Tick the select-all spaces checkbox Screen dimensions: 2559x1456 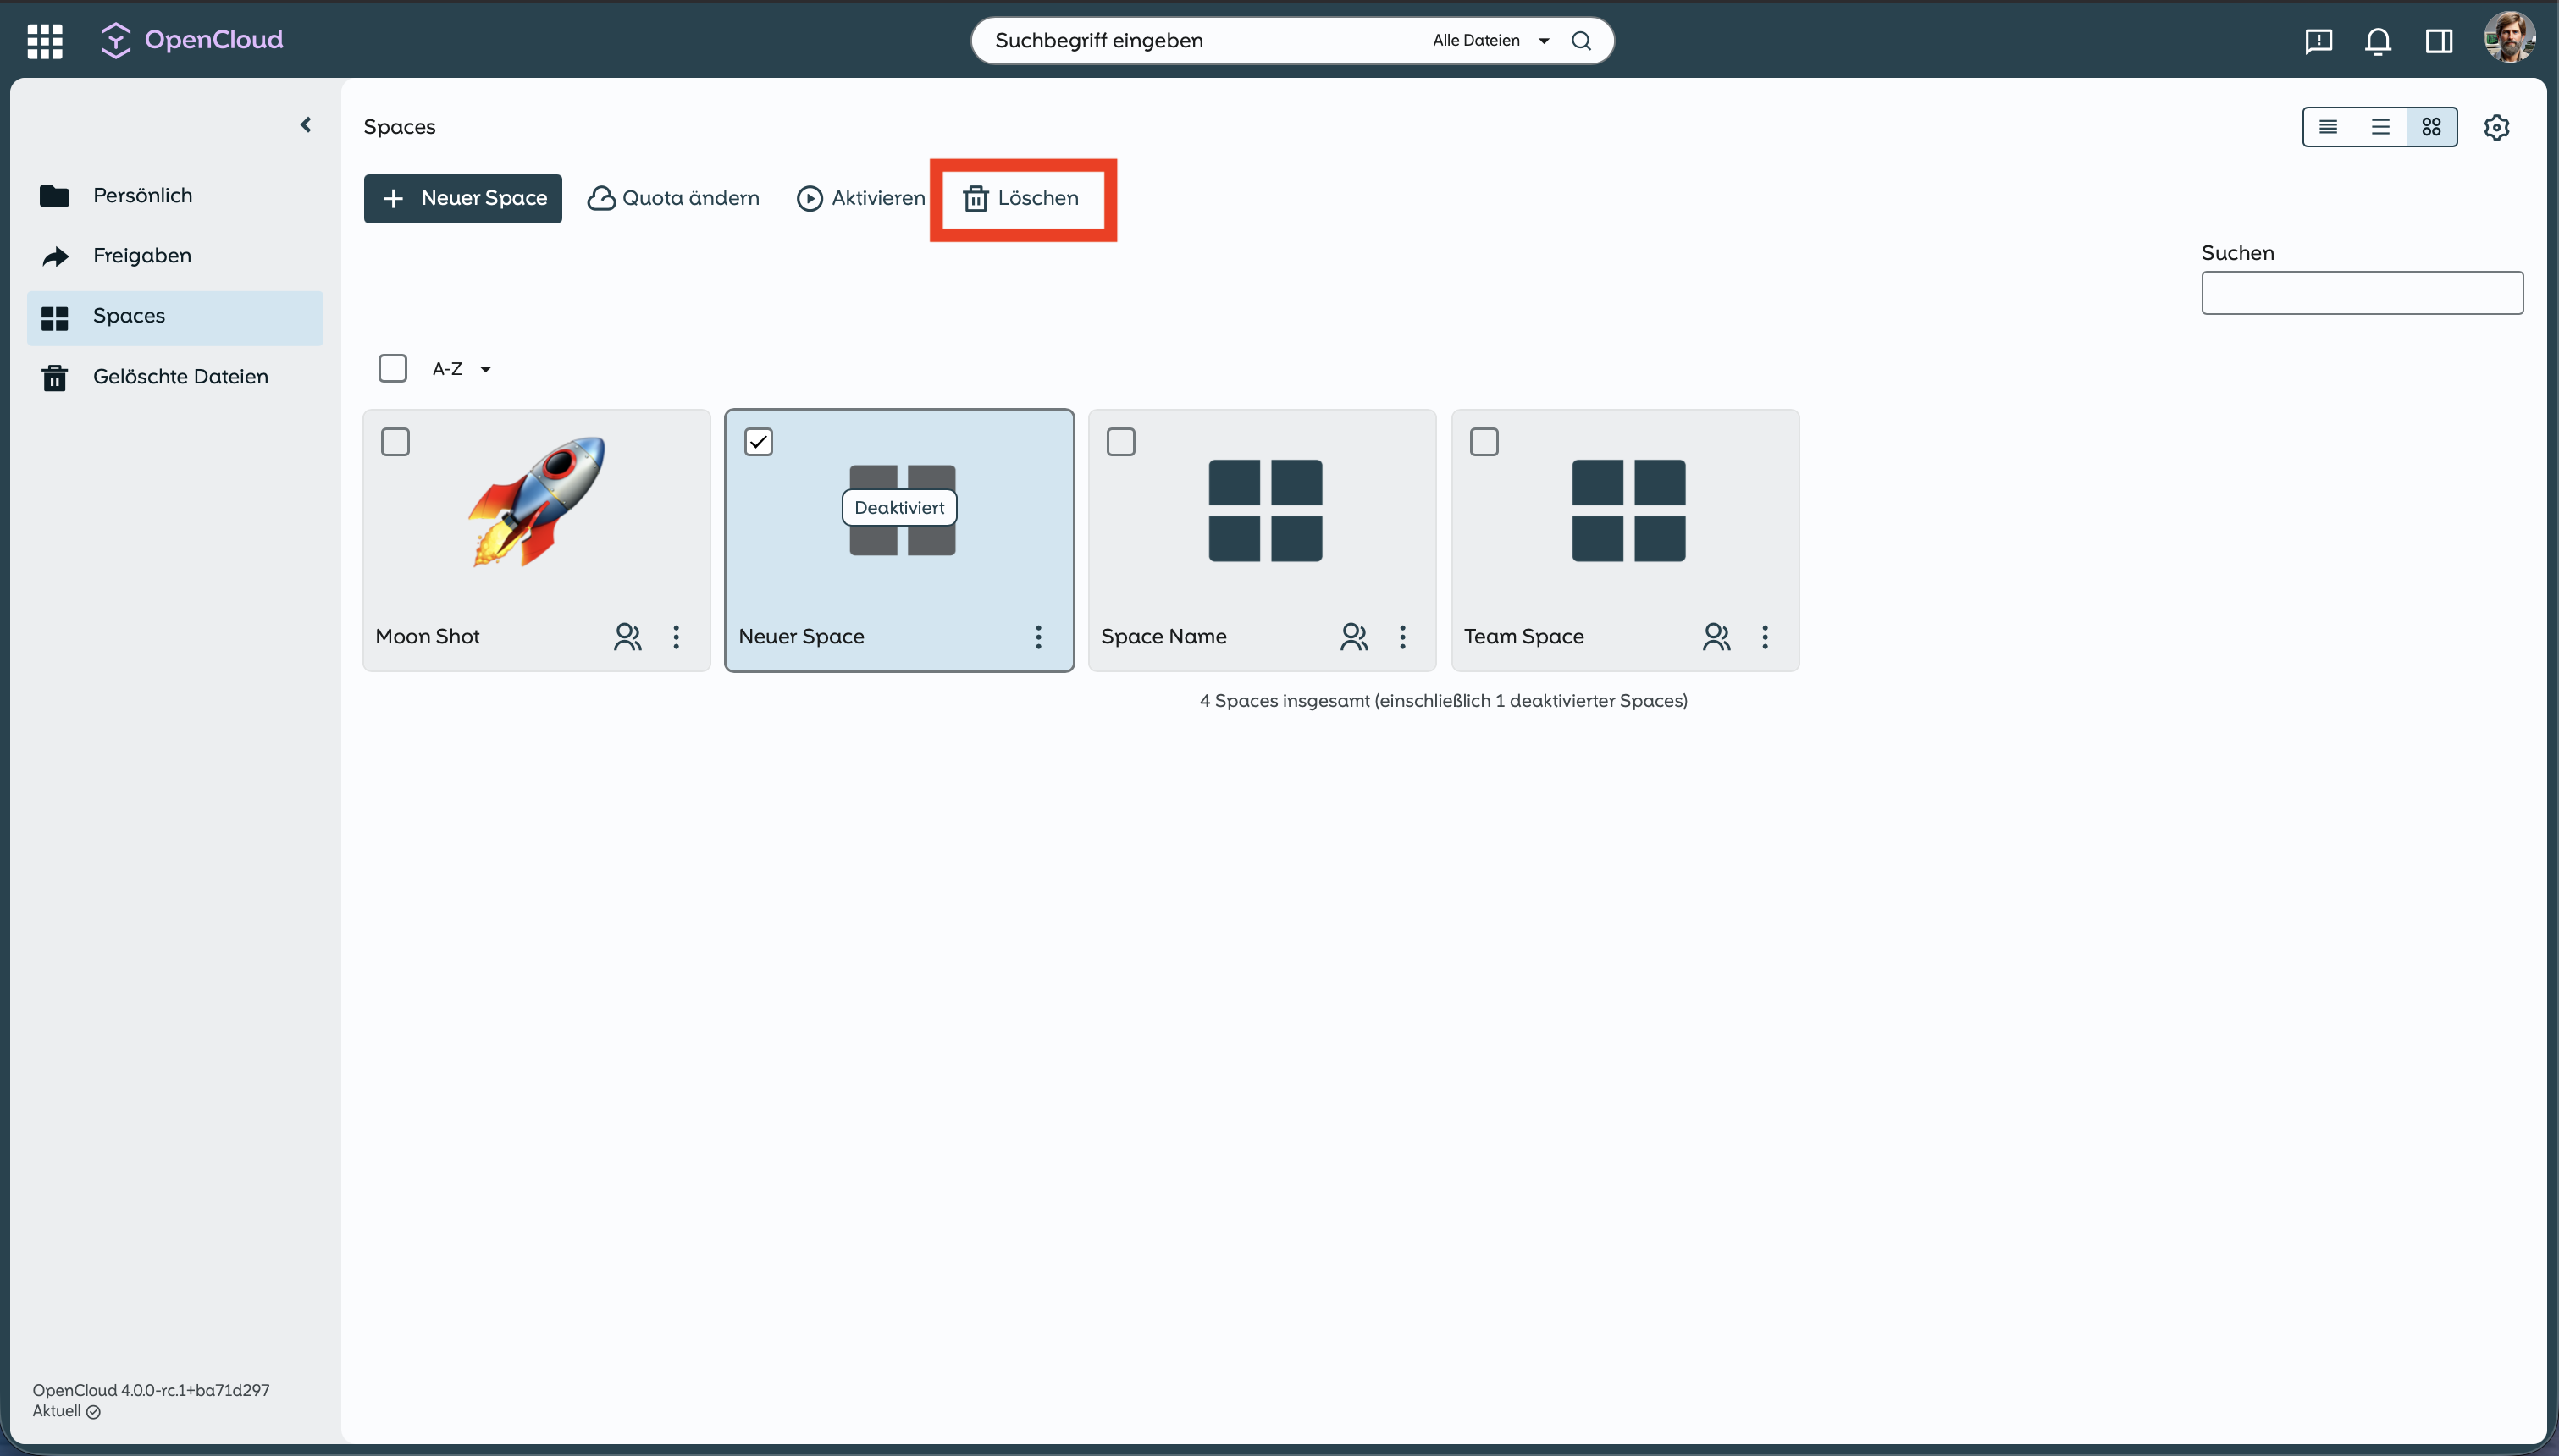coord(392,368)
